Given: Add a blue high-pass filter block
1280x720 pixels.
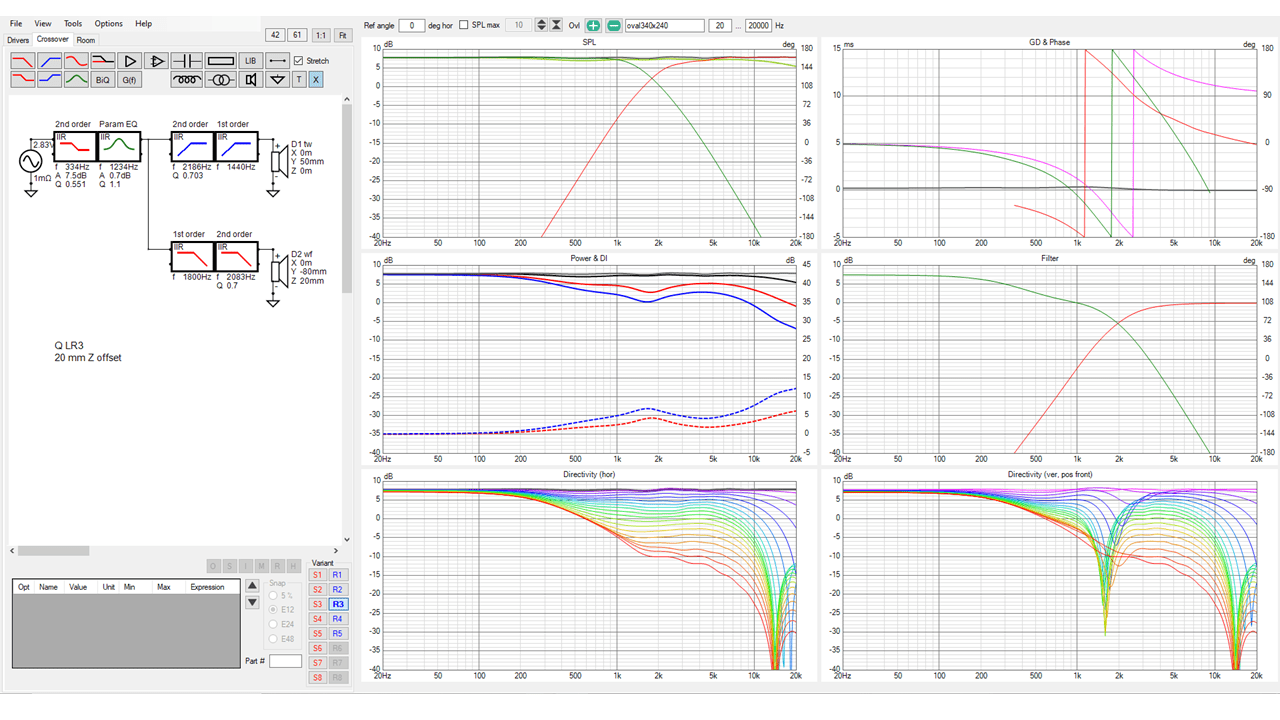Looking at the screenshot, I should 50,61.
